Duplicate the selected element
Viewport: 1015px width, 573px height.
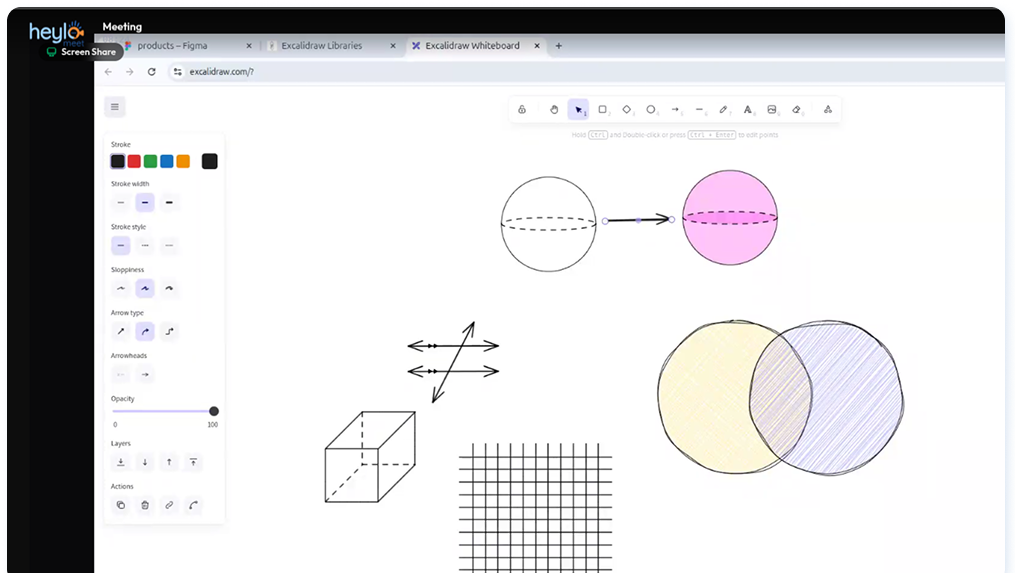[120, 505]
